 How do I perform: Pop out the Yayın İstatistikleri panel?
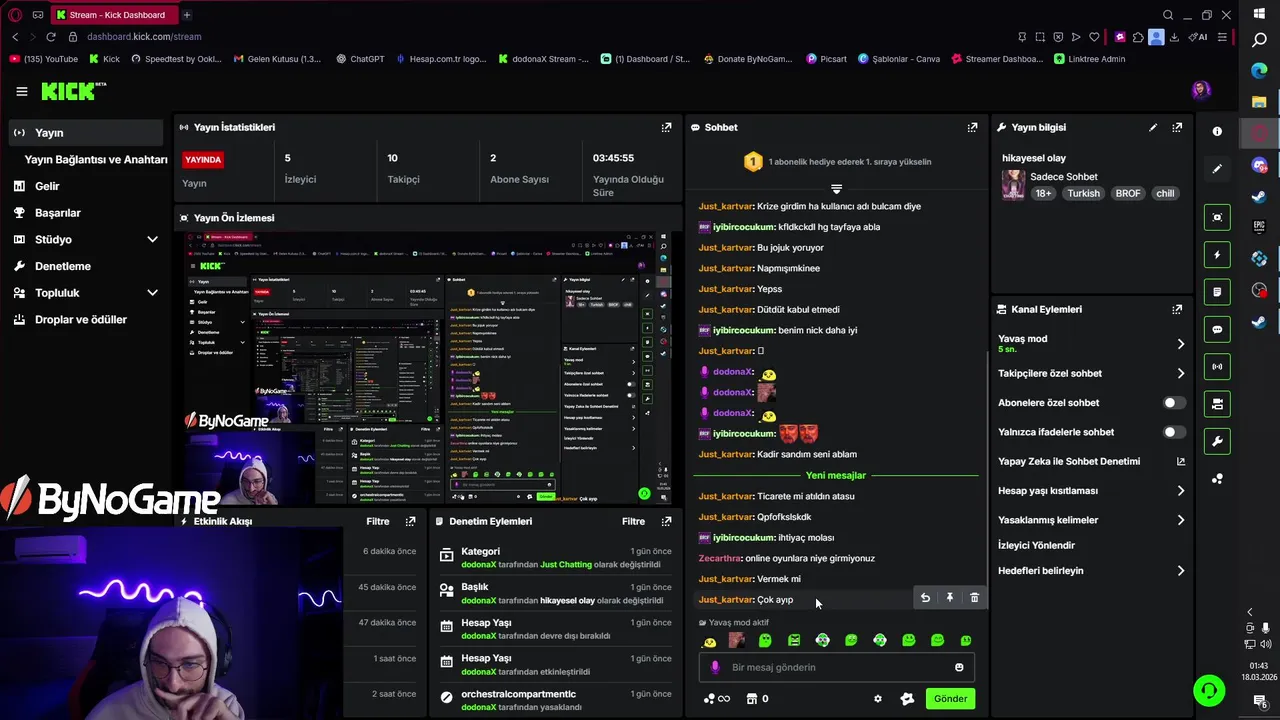pos(666,127)
